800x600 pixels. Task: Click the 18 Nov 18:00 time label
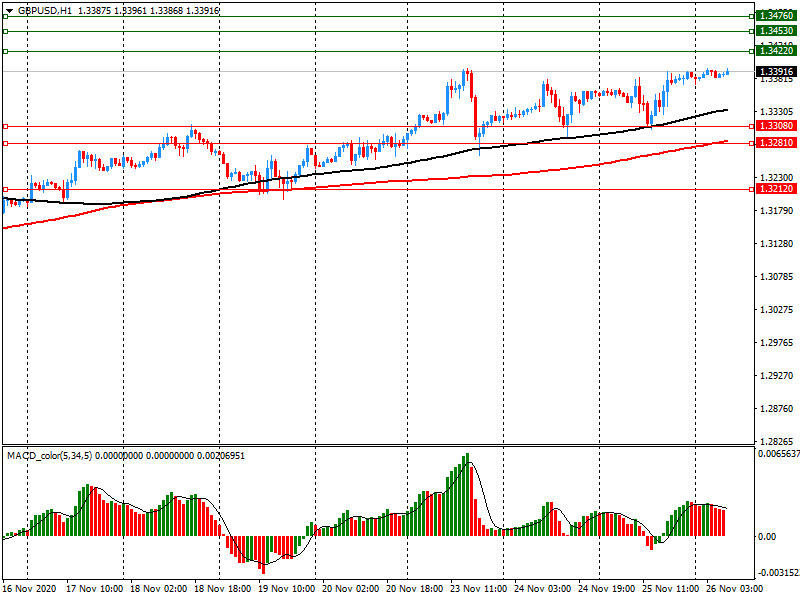click(x=222, y=589)
